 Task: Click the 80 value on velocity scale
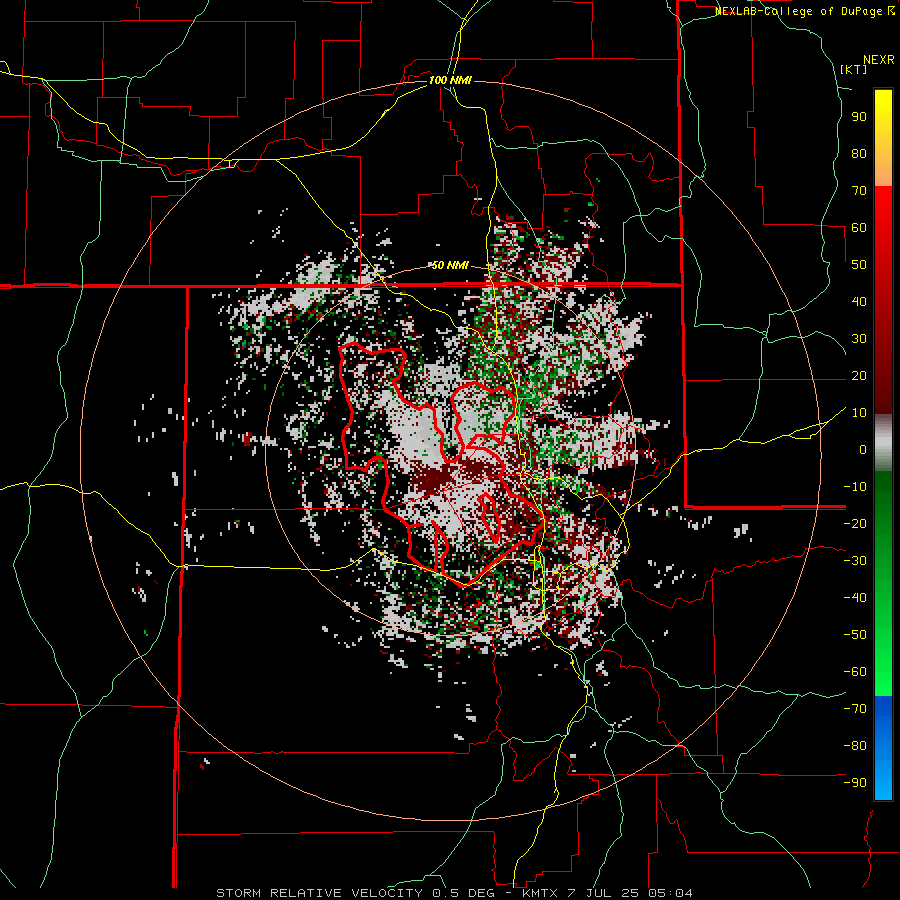(859, 154)
